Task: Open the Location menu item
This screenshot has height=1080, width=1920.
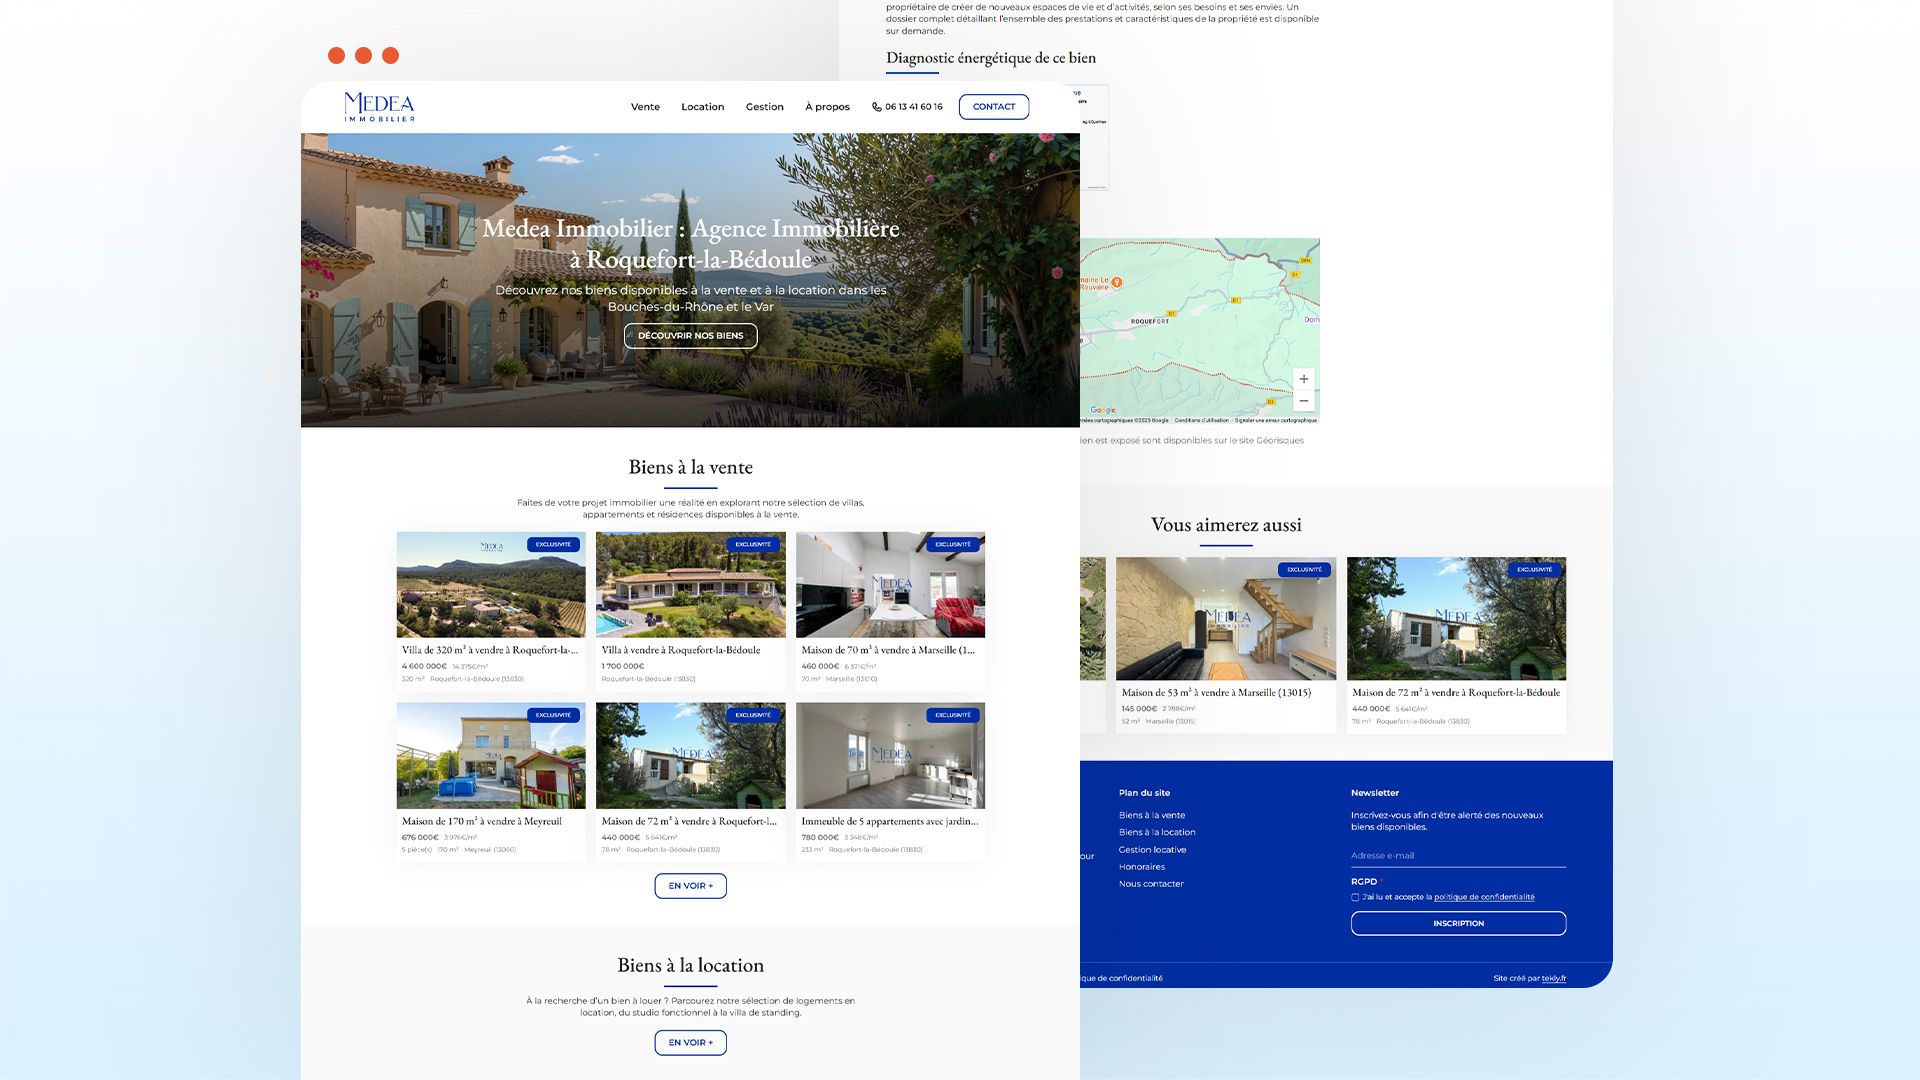Action: tap(702, 107)
